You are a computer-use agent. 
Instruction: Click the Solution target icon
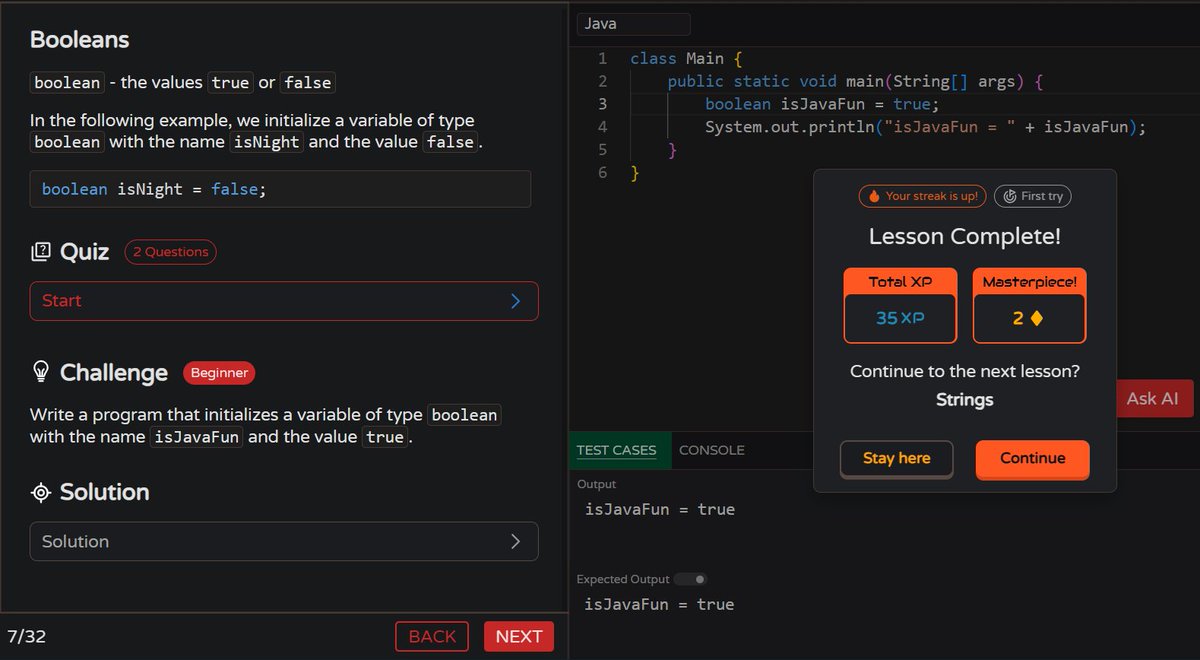point(40,492)
